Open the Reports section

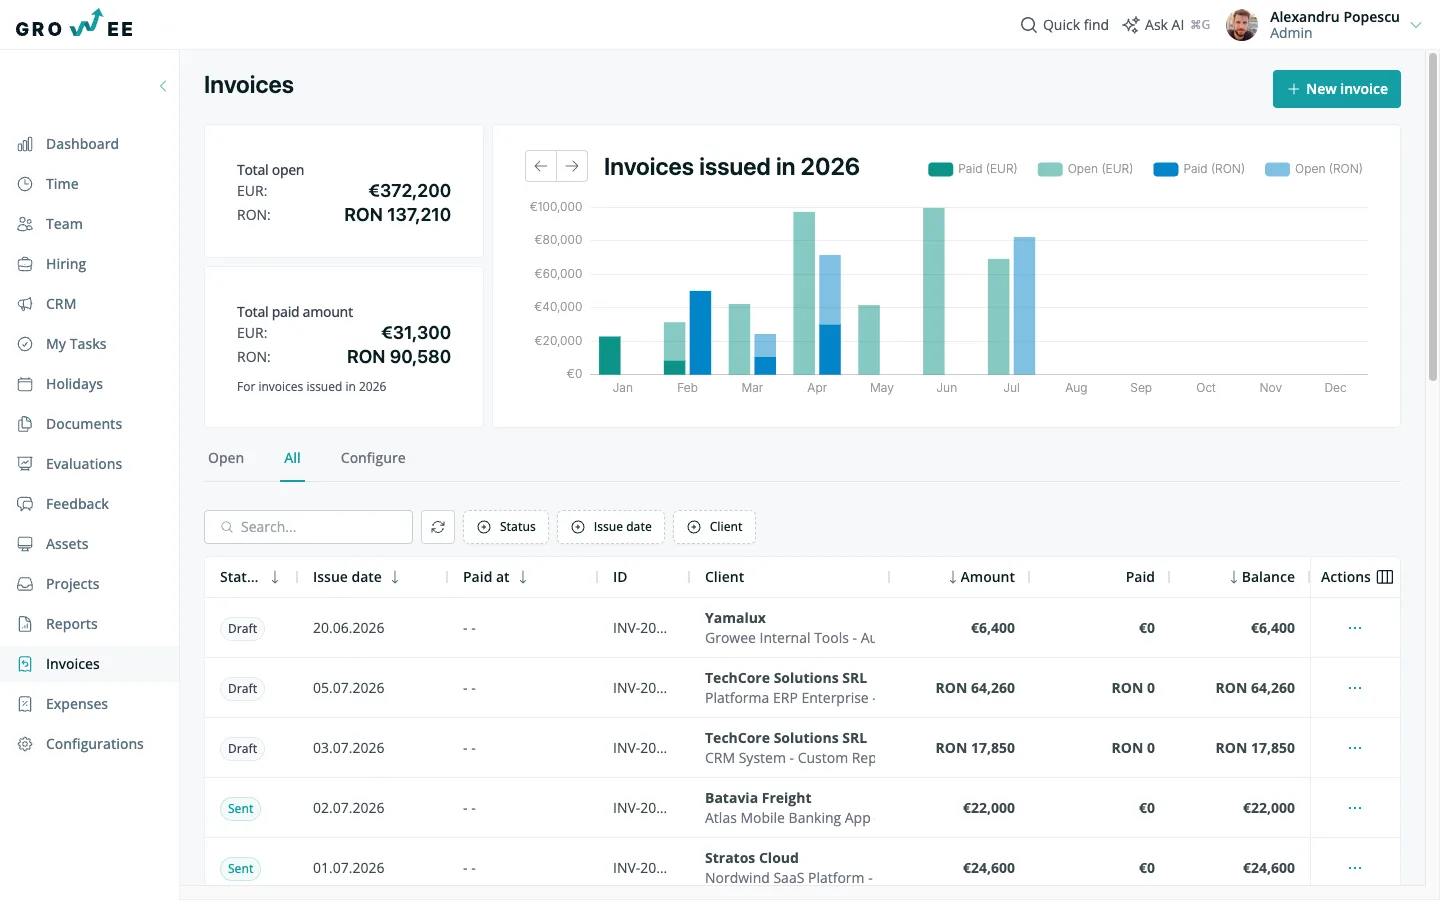point(71,624)
